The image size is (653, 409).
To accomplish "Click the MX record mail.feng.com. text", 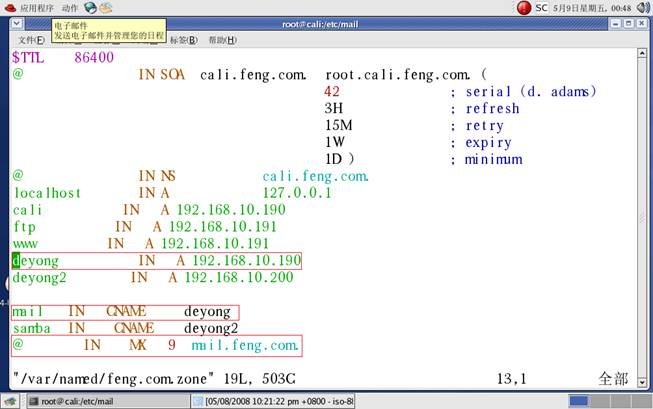I will click(x=245, y=345).
